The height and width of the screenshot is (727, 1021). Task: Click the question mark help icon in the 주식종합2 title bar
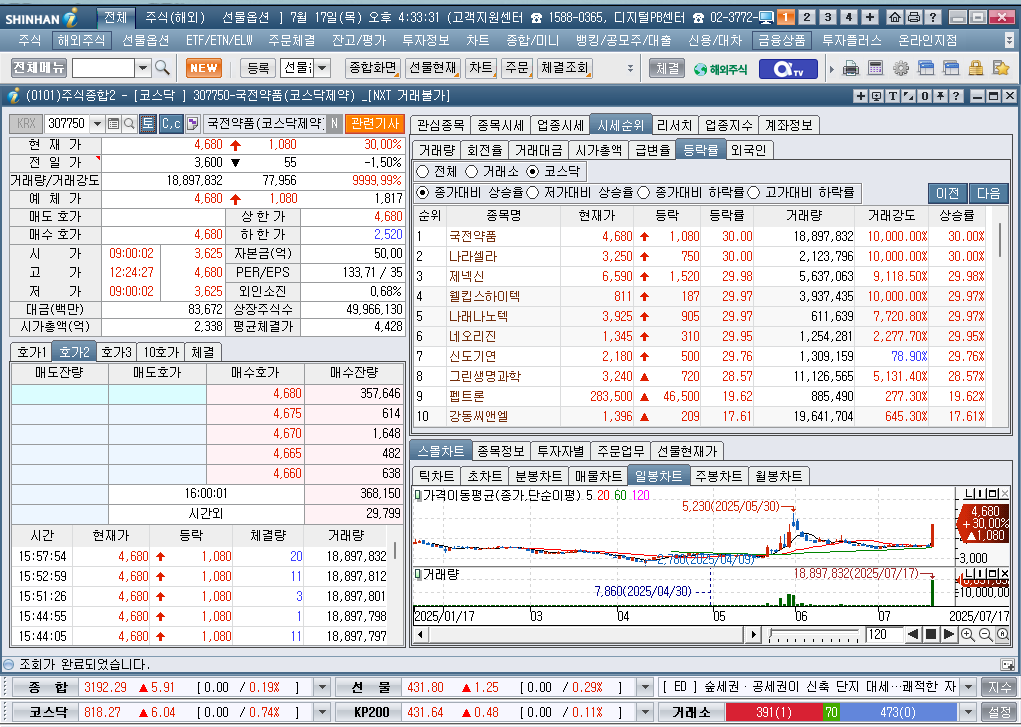956,96
